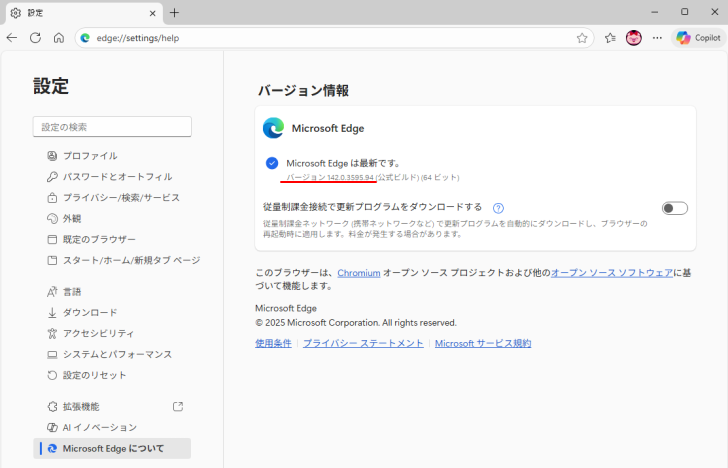Screen dimensions: 728x468
Task: Maximize the browser window
Action: point(684,12)
